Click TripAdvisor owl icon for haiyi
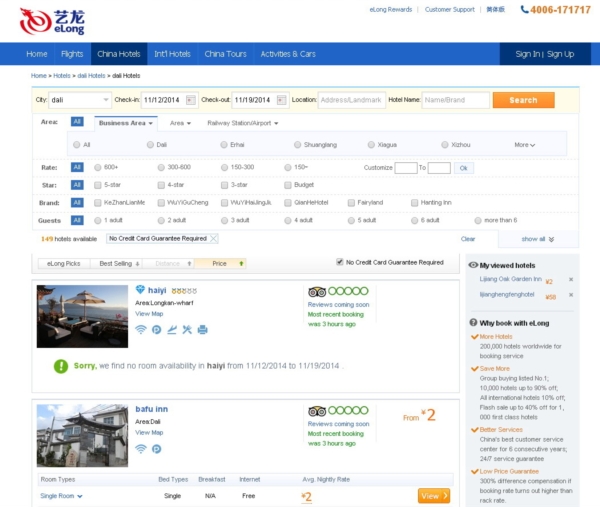Image resolution: width=600 pixels, height=507 pixels. coord(317,292)
